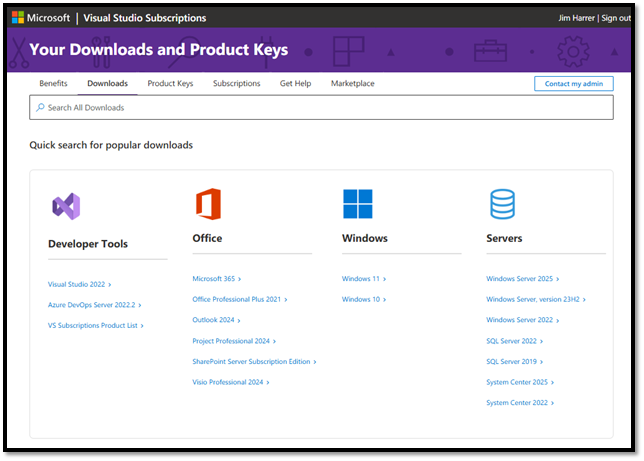Click the Visual Studio Developer Tools icon
The image size is (644, 461).
(65, 206)
